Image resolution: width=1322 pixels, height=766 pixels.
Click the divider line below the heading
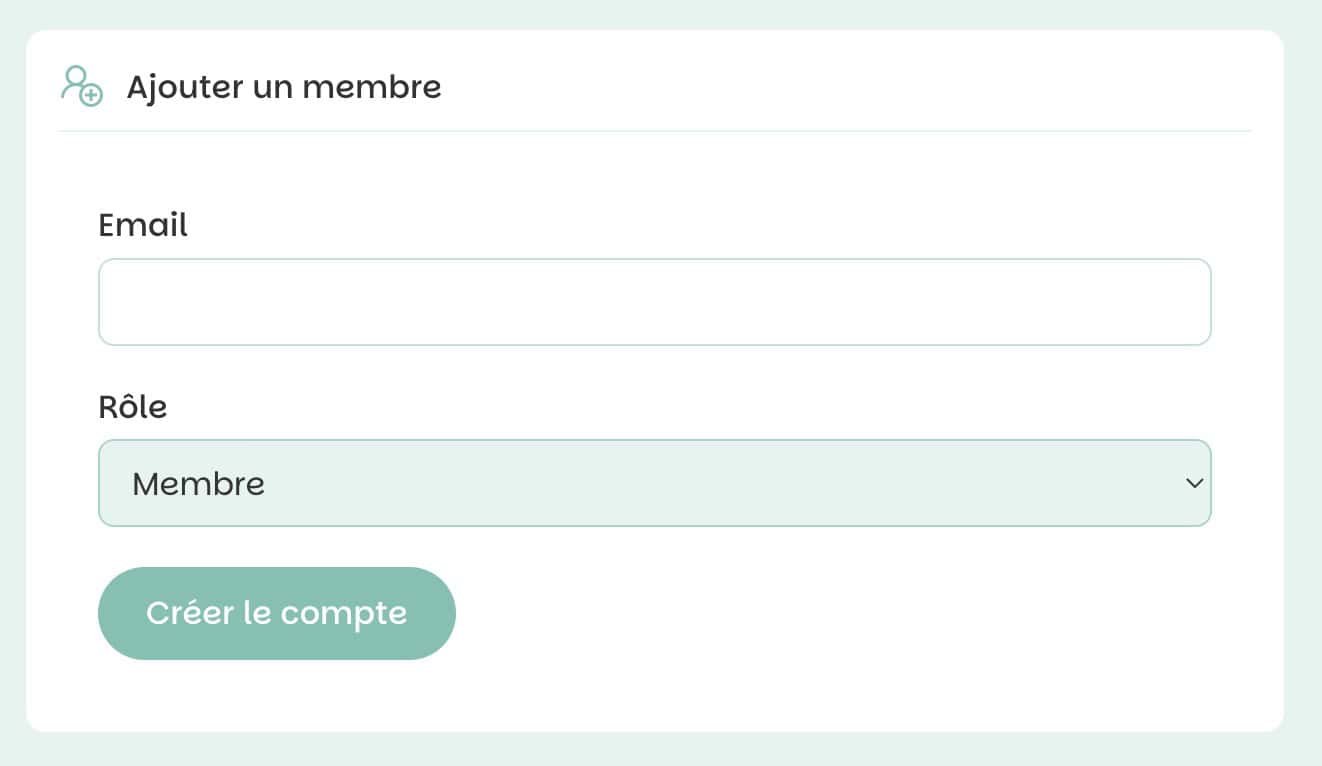(x=655, y=131)
